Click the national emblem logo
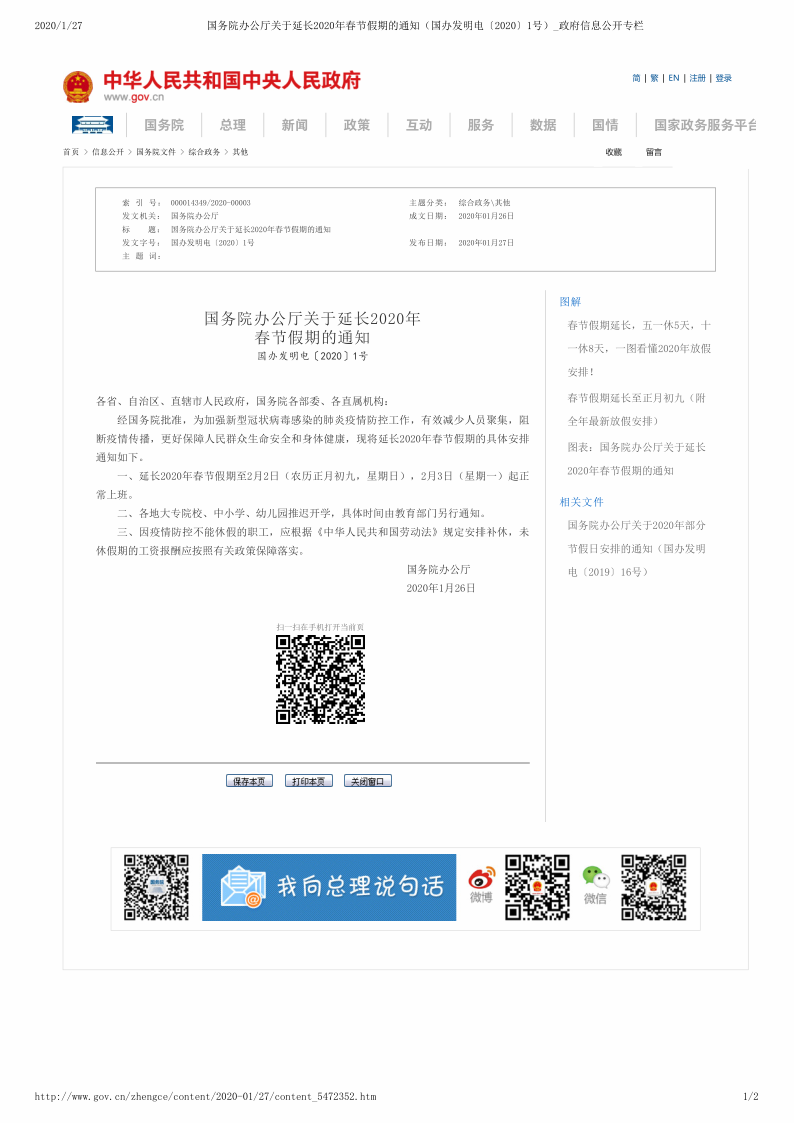Image resolution: width=794 pixels, height=1123 pixels. click(x=77, y=86)
